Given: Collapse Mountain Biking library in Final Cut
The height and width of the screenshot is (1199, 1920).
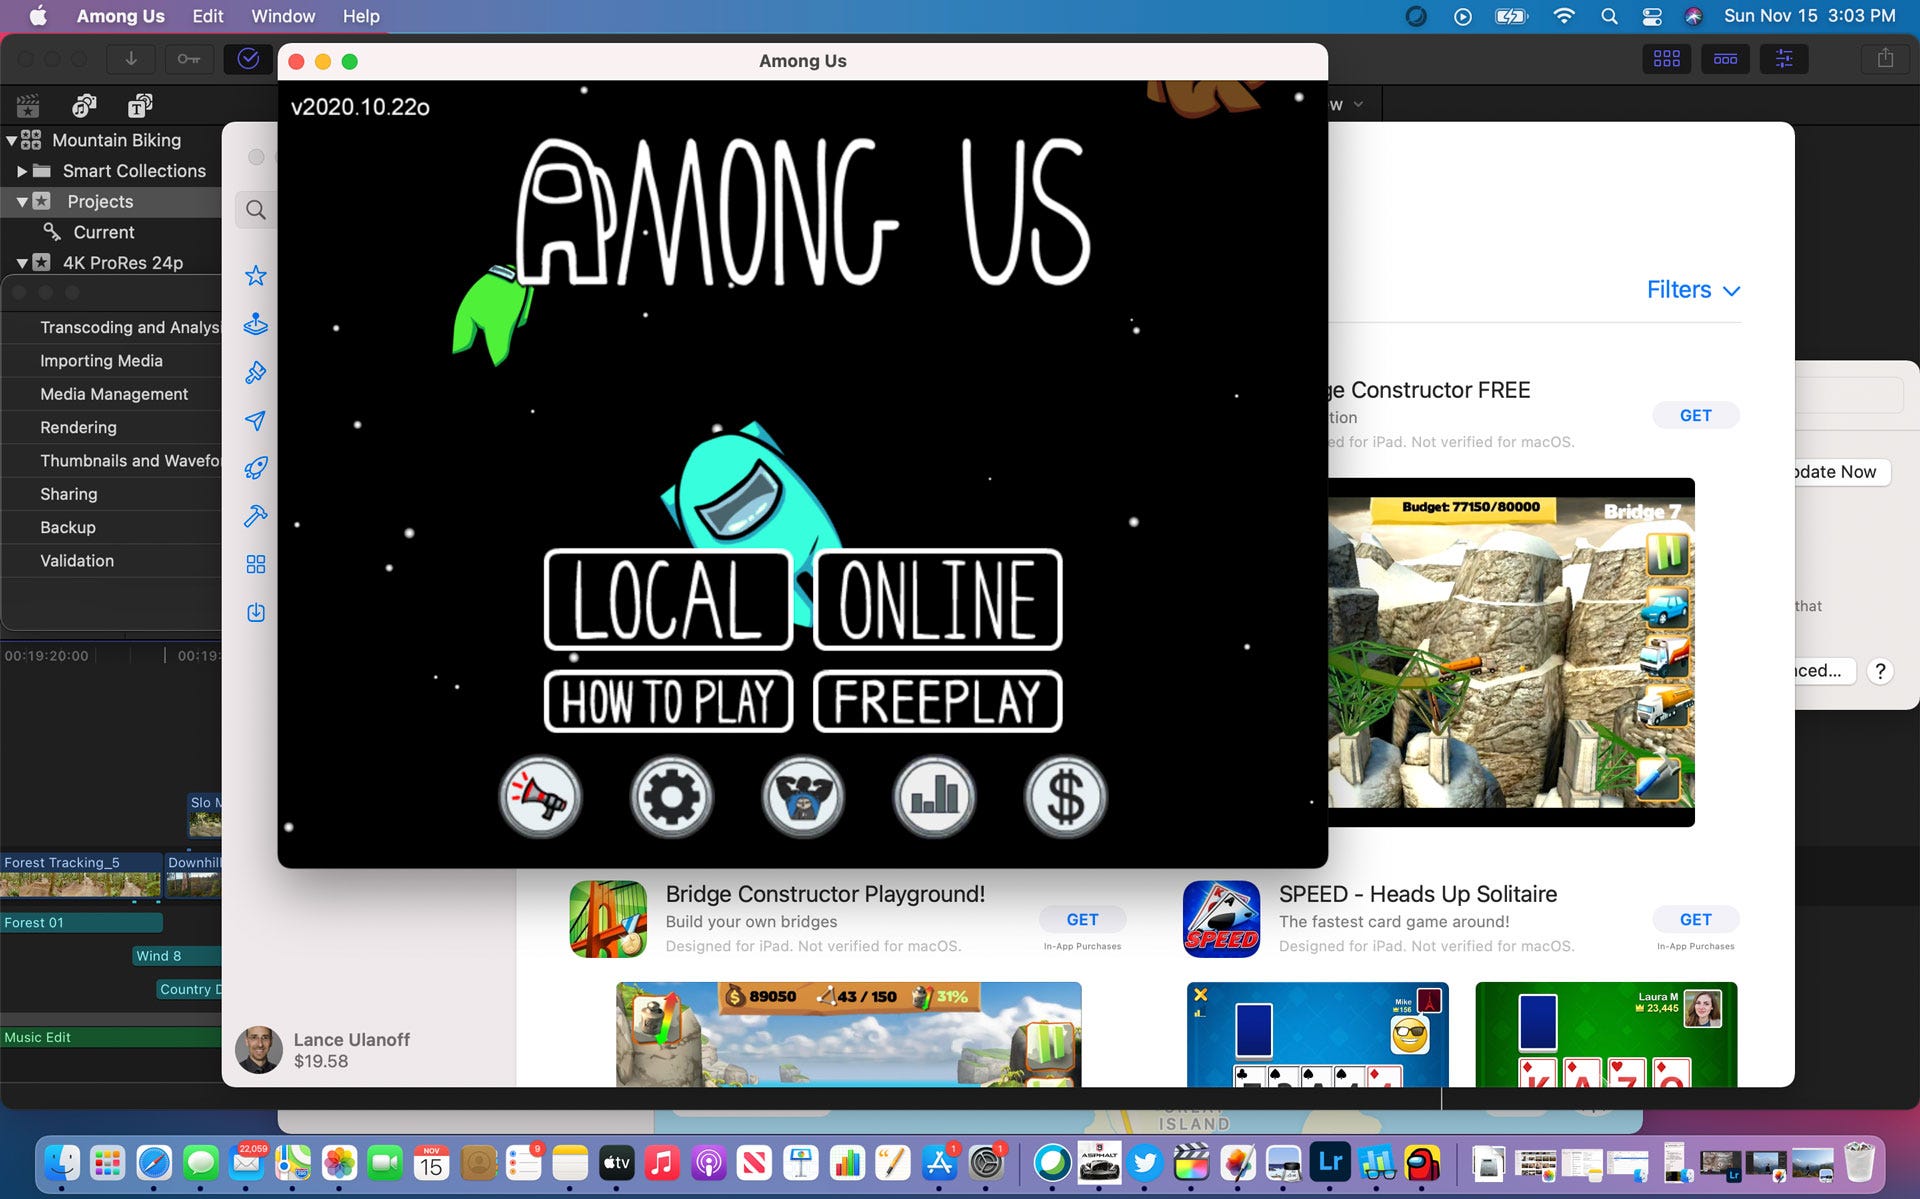Looking at the screenshot, I should (x=11, y=141).
